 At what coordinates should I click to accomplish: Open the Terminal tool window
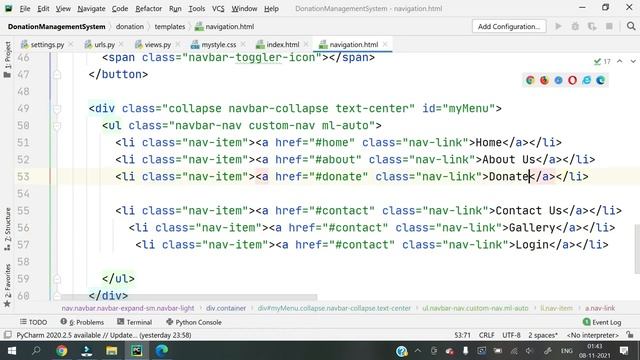point(134,322)
